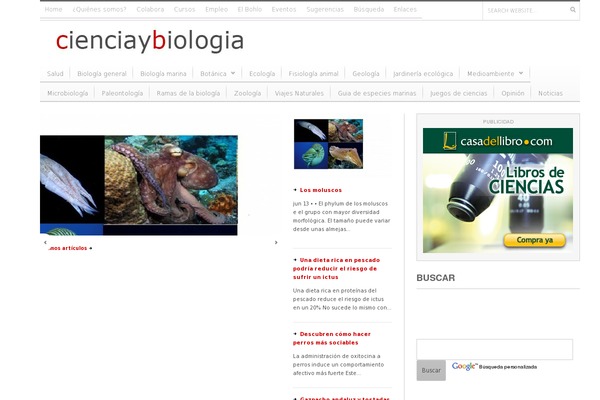The image size is (600, 400).
Task: Select the Paleontología category
Action: point(122,93)
